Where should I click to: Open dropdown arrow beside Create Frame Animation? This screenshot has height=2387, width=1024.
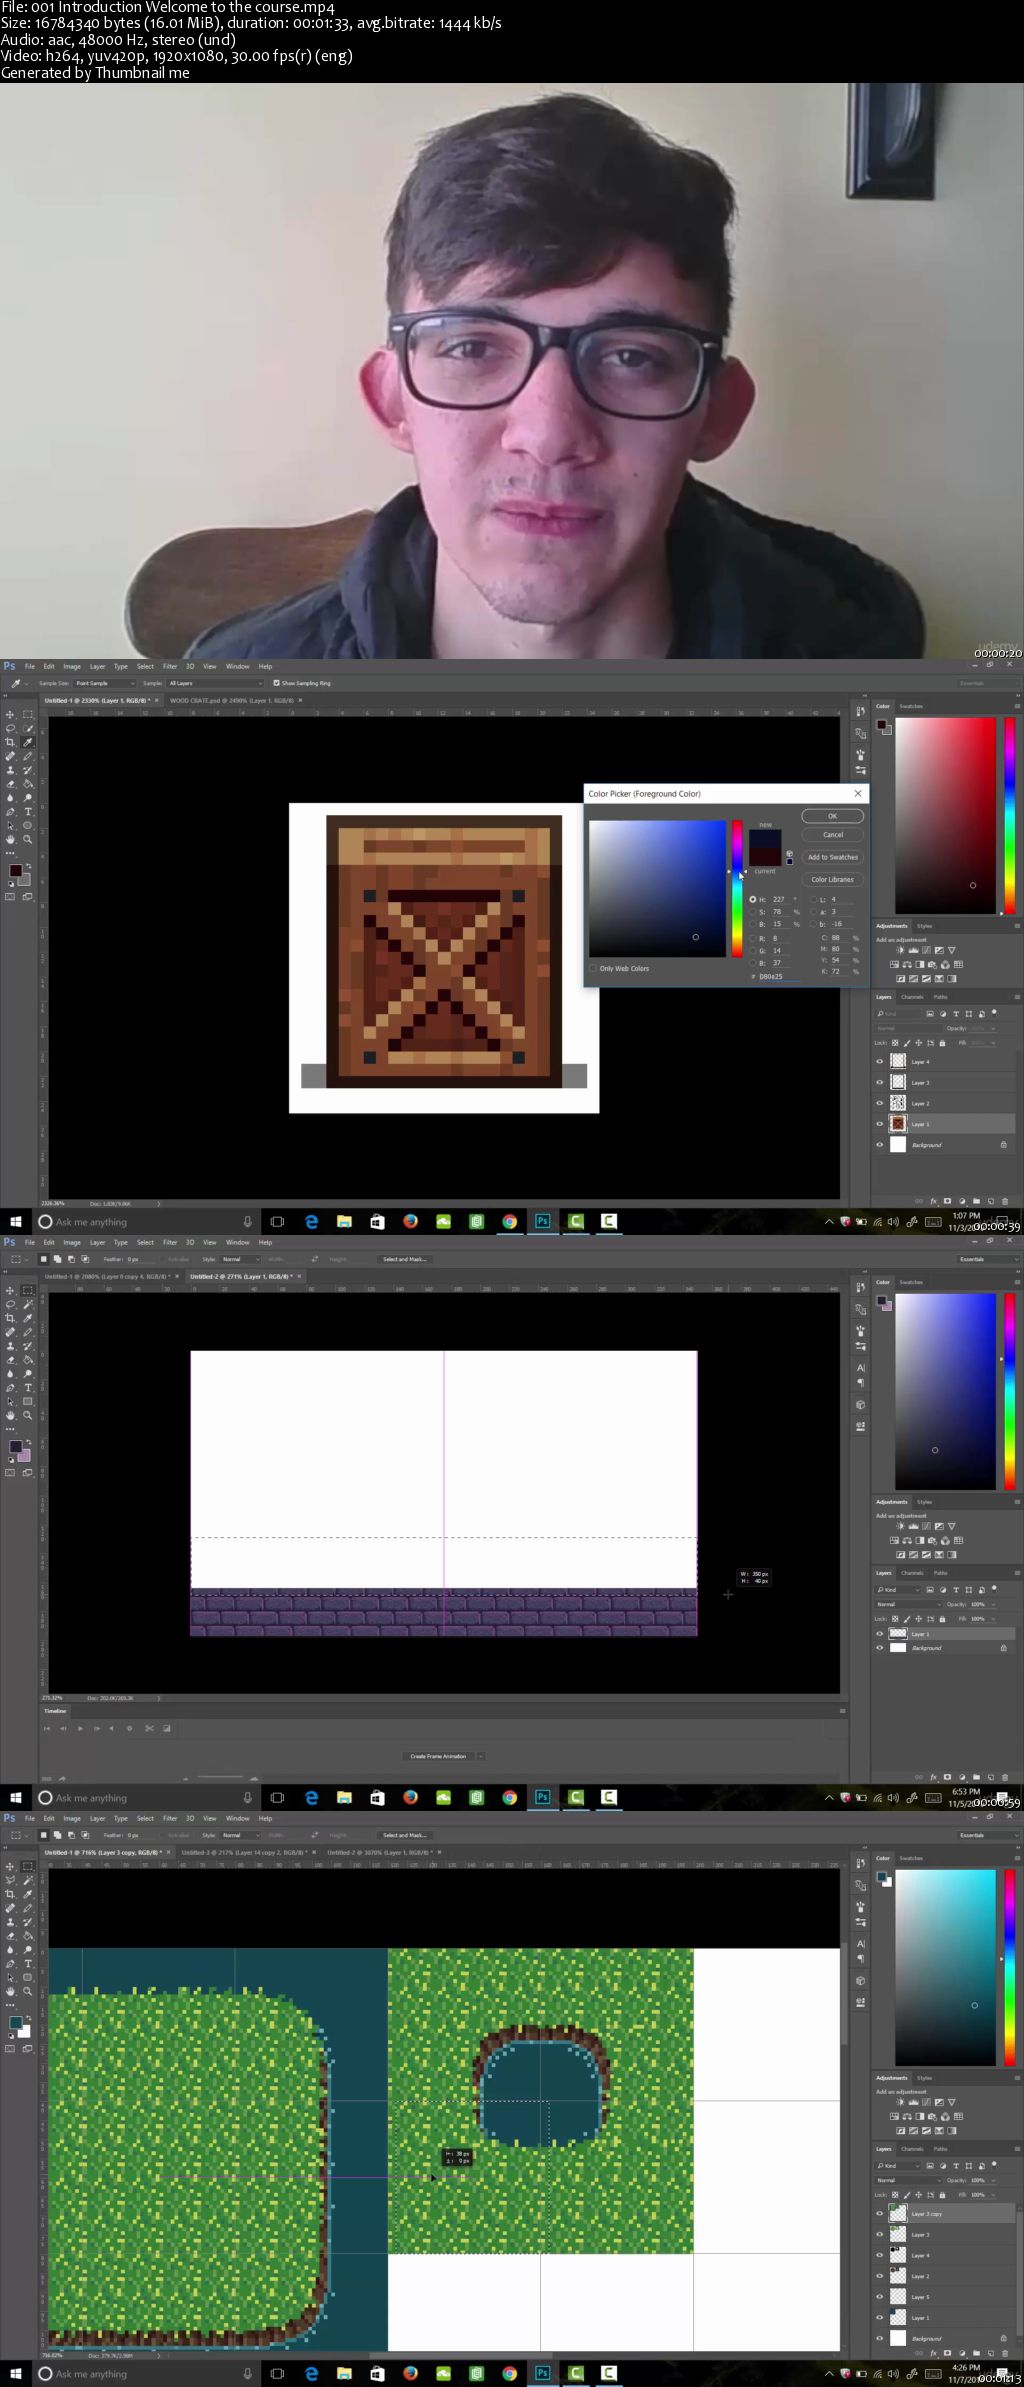click(481, 1756)
